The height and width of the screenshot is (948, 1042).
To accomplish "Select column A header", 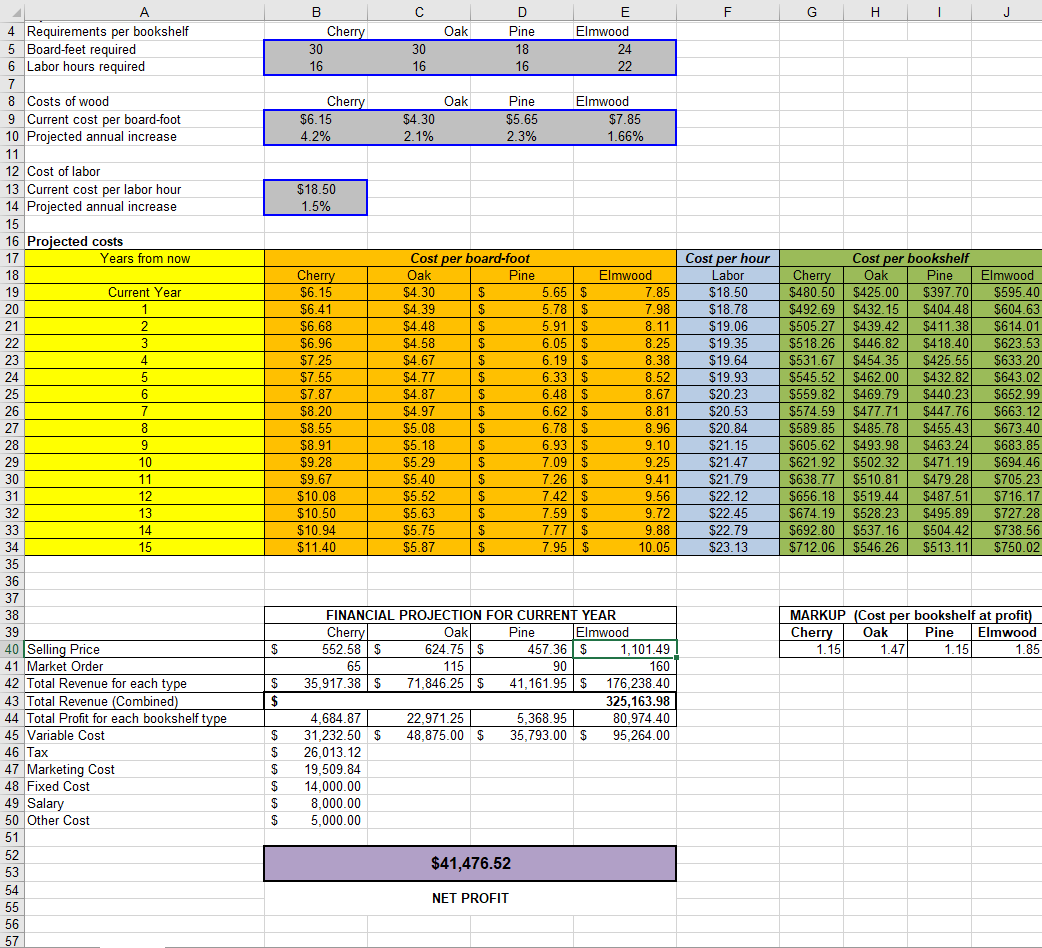I will point(144,11).
